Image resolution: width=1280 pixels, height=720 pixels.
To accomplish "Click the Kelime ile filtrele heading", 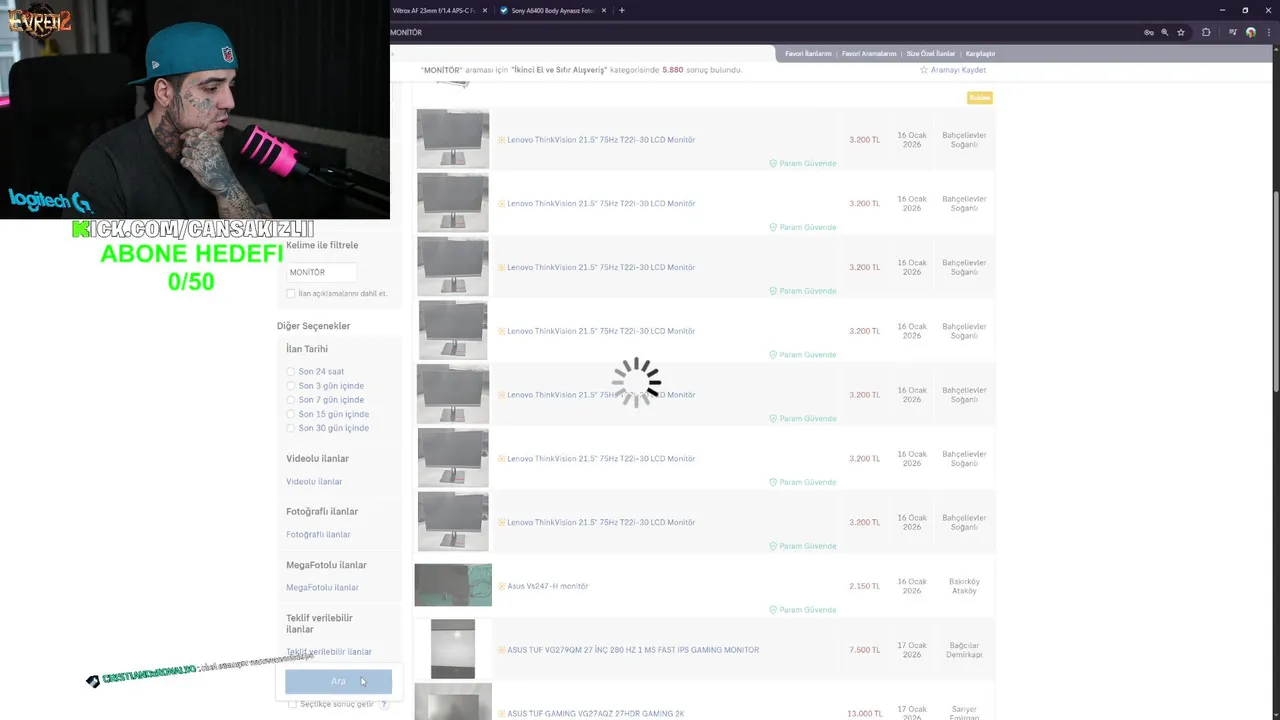I will pyautogui.click(x=322, y=245).
